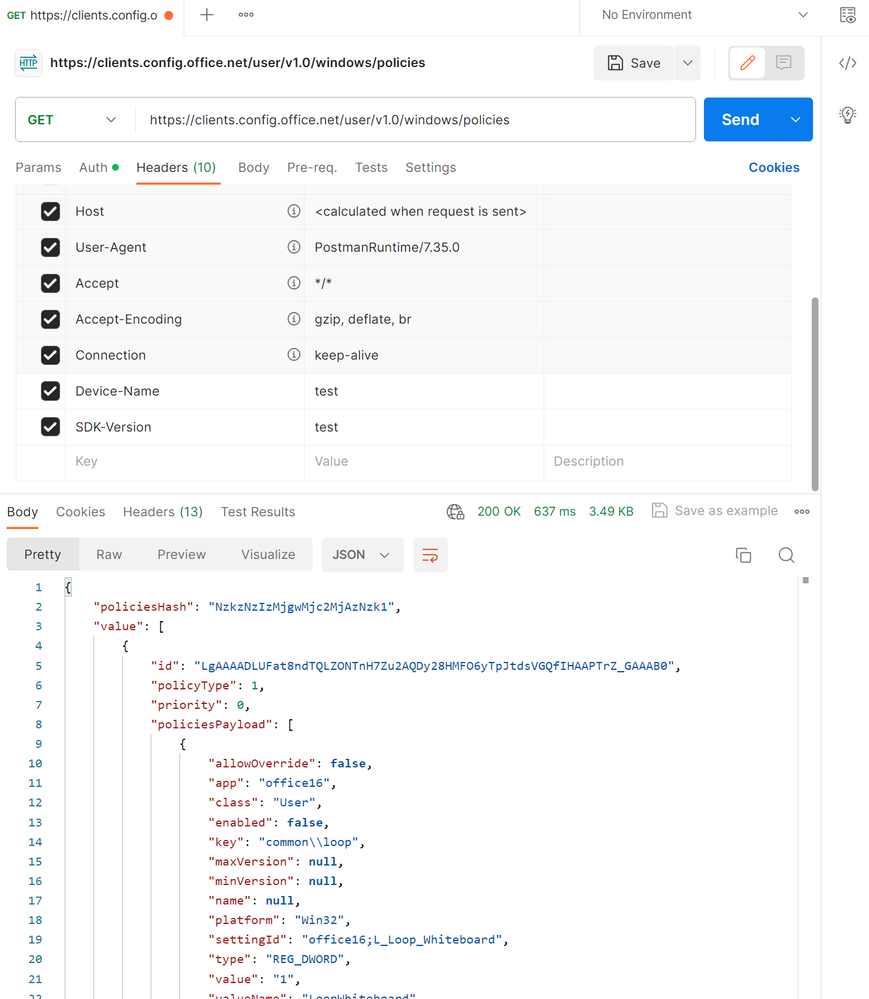This screenshot has height=999, width=869.
Task: Click the pencil edit mode icon
Action: pyautogui.click(x=747, y=63)
